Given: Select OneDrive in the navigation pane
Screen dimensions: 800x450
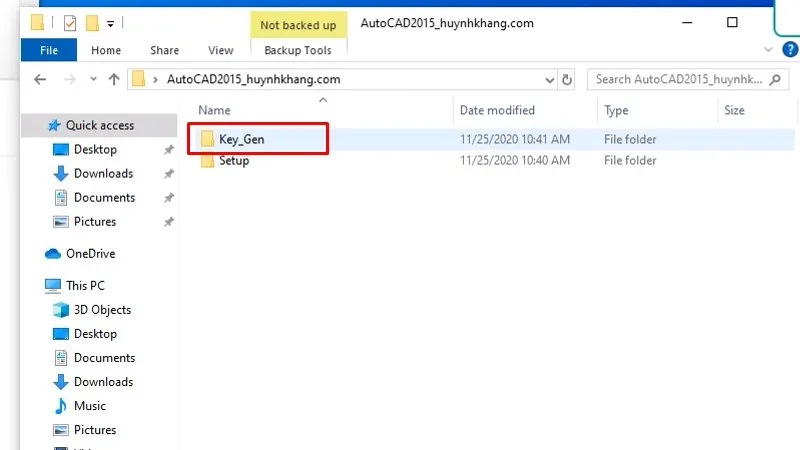Looking at the screenshot, I should [90, 254].
